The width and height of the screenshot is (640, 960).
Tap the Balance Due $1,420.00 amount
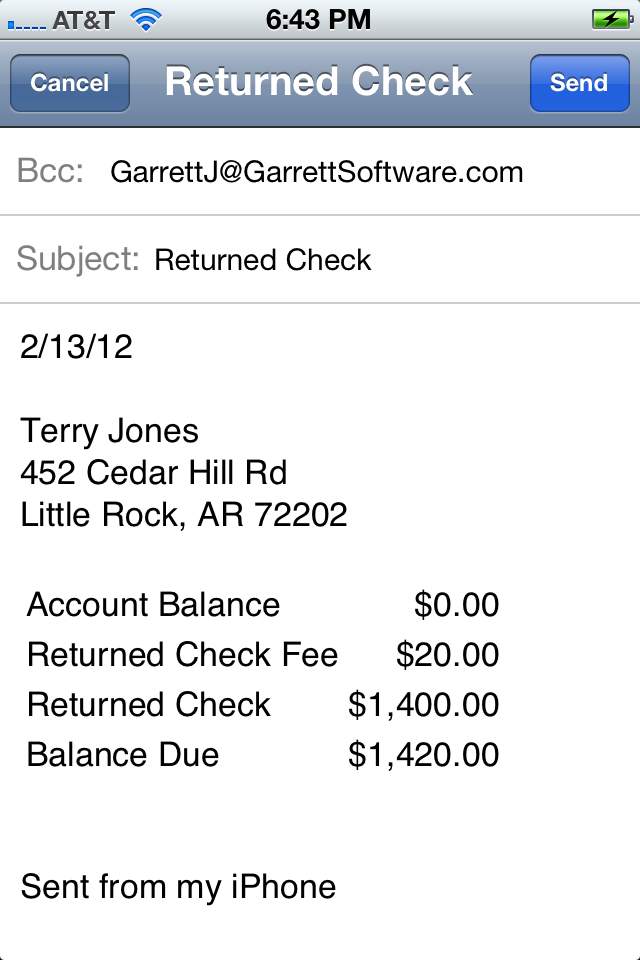click(423, 755)
